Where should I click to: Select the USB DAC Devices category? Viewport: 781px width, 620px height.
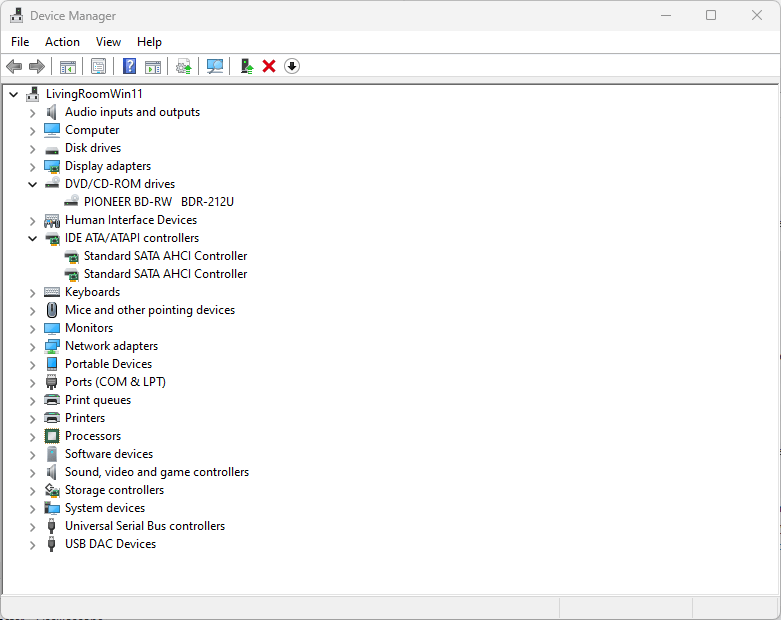[110, 544]
